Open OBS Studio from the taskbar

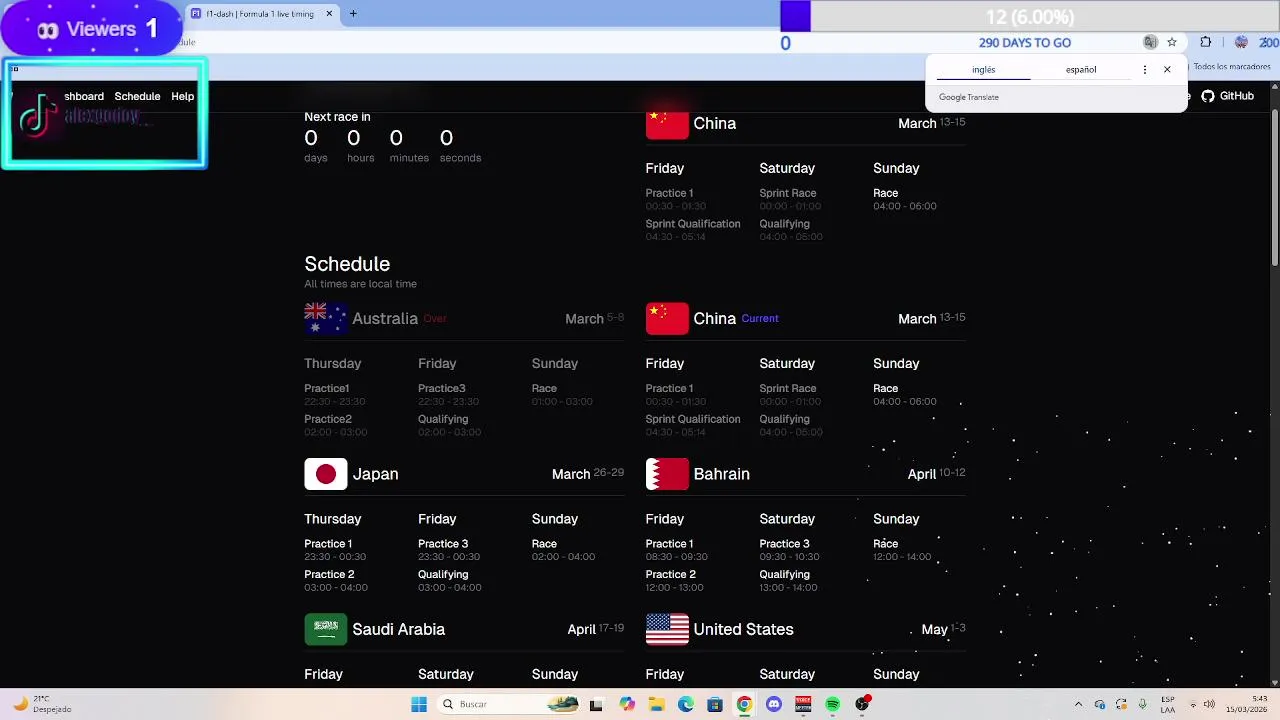(x=862, y=704)
